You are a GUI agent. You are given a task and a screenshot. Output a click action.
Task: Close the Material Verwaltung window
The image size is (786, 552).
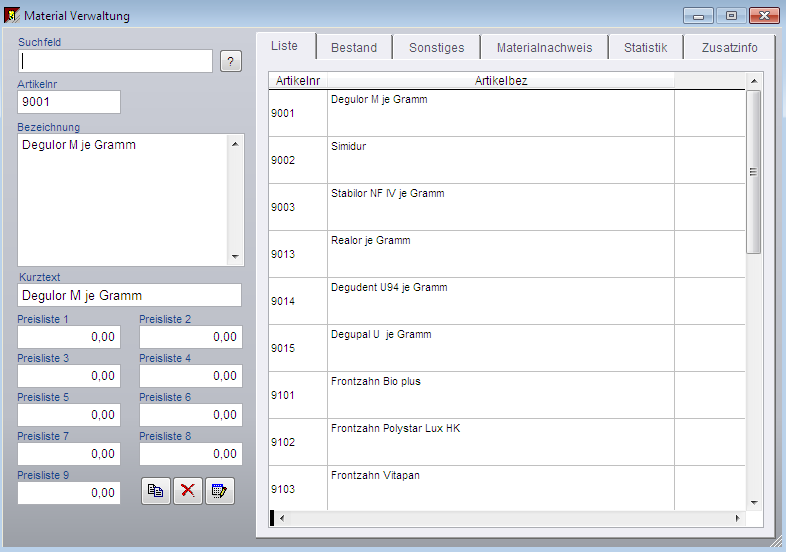point(764,16)
